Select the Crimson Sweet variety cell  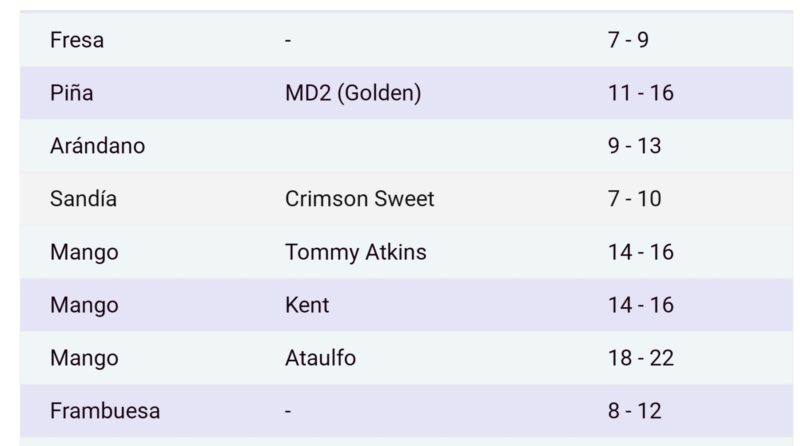point(359,199)
